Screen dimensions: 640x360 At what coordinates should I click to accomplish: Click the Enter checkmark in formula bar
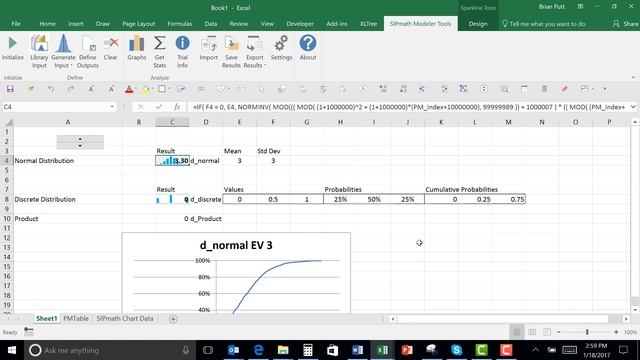[159, 107]
